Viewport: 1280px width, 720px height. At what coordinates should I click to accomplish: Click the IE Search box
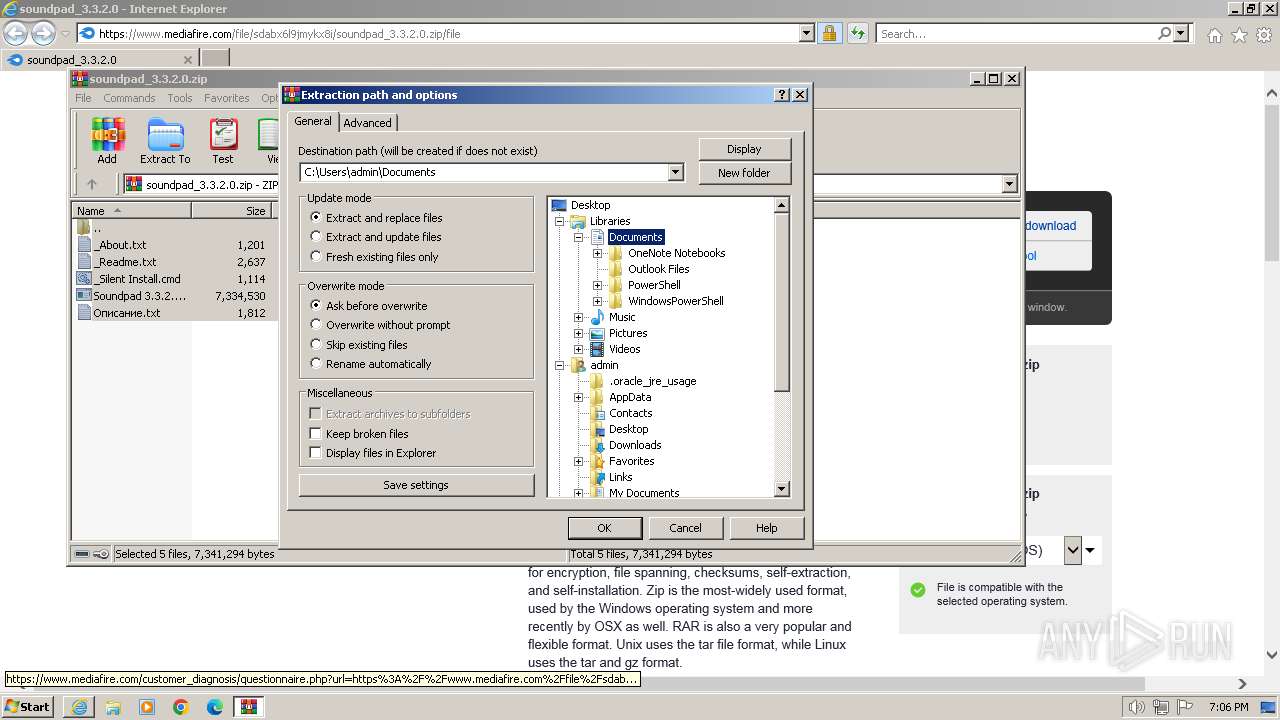click(x=1017, y=33)
